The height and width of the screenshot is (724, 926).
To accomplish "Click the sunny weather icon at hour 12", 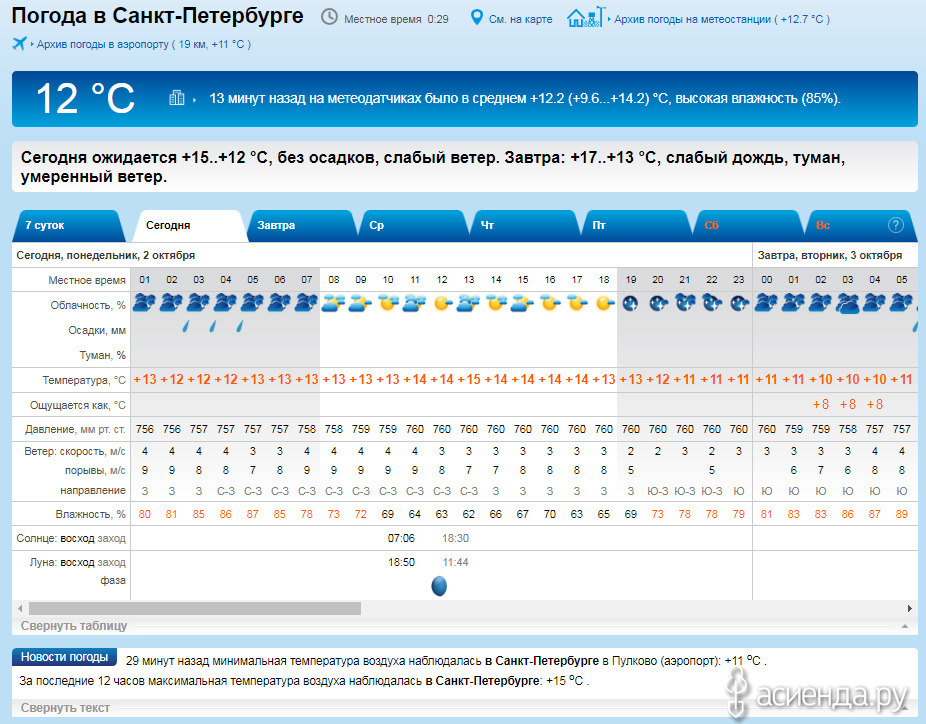I will (x=442, y=302).
